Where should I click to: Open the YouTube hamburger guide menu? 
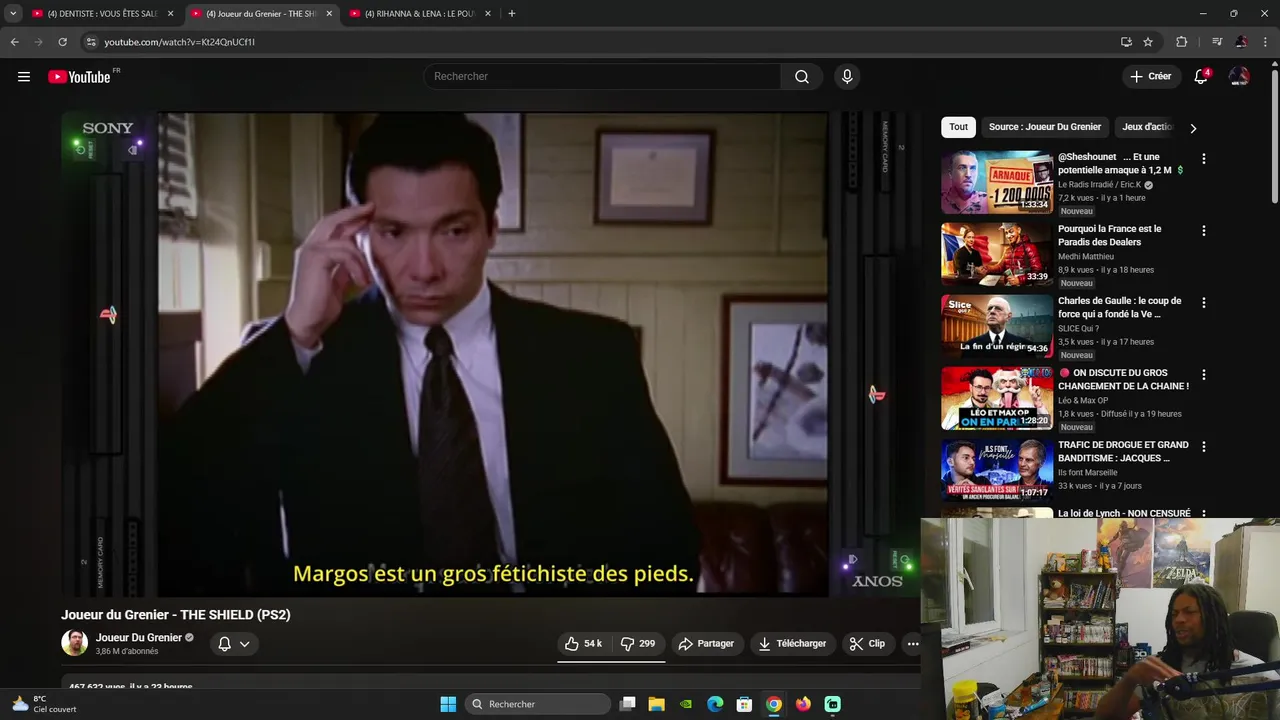click(x=24, y=77)
